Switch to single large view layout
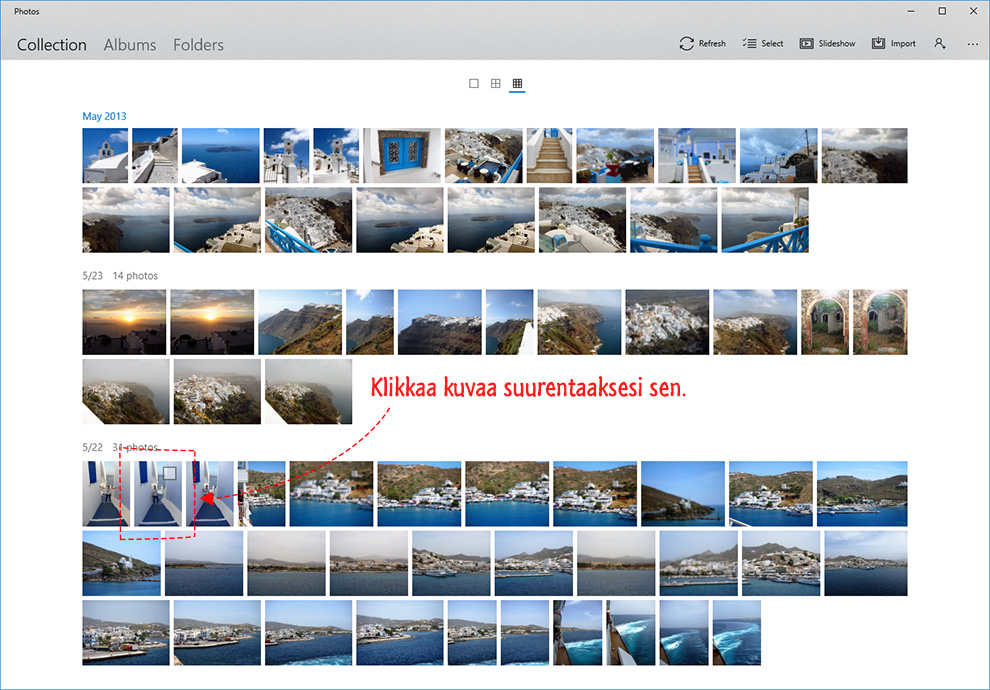 pos(474,83)
